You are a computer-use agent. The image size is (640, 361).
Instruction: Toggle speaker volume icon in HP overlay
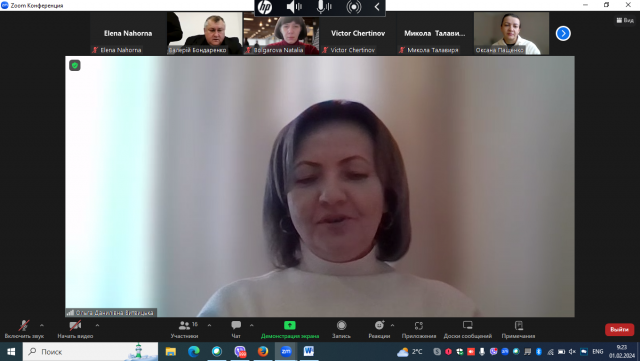294,7
